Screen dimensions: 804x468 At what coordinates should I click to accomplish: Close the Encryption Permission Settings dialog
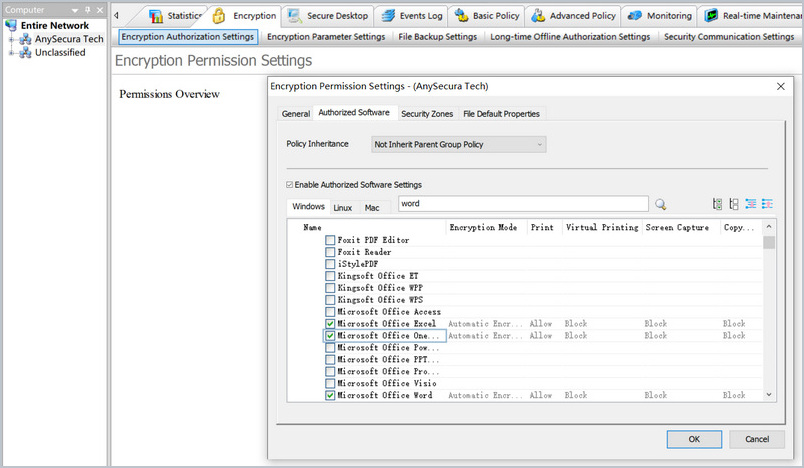point(780,86)
